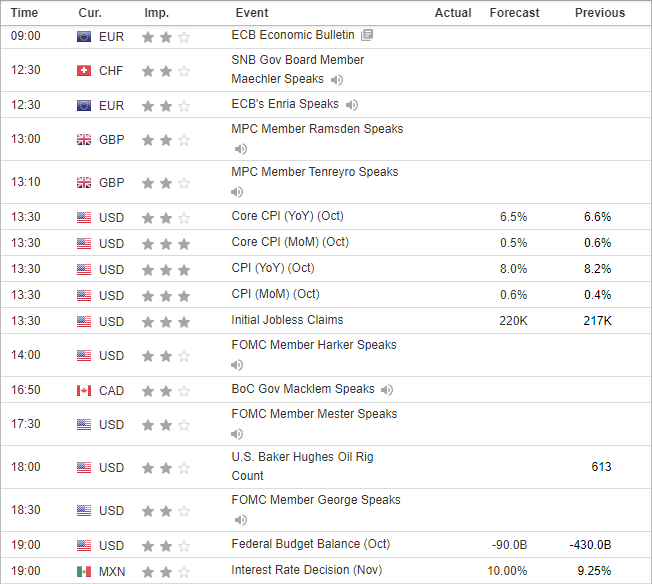
Task: Click the Canadian flag next to CAD
Action: (84, 391)
